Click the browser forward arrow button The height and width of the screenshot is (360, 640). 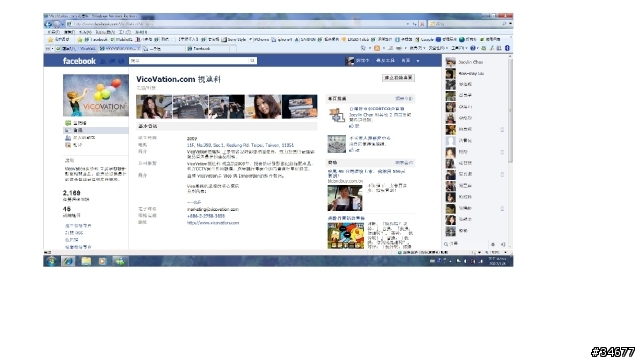(57, 24)
